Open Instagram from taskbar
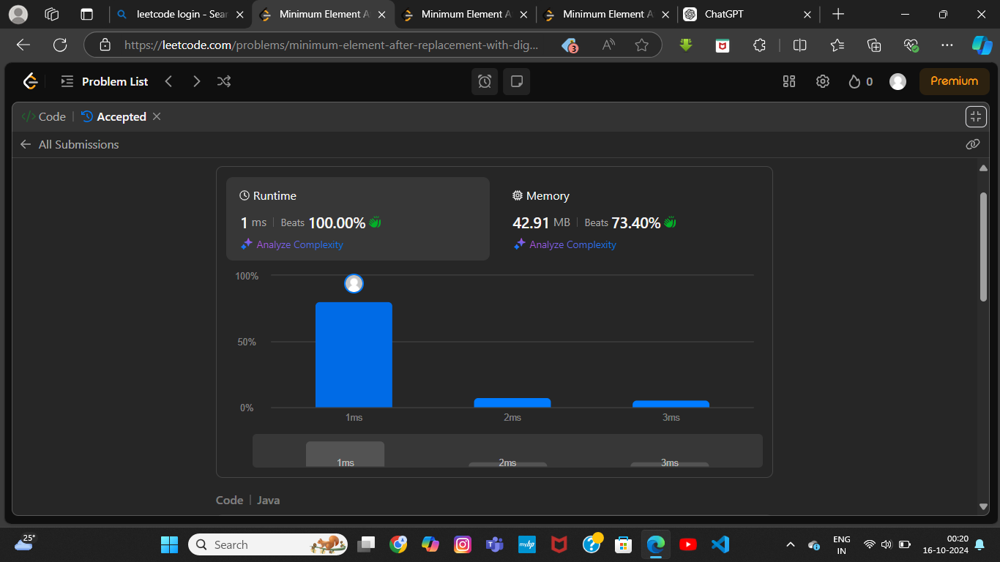Image resolution: width=1000 pixels, height=562 pixels. [x=462, y=544]
